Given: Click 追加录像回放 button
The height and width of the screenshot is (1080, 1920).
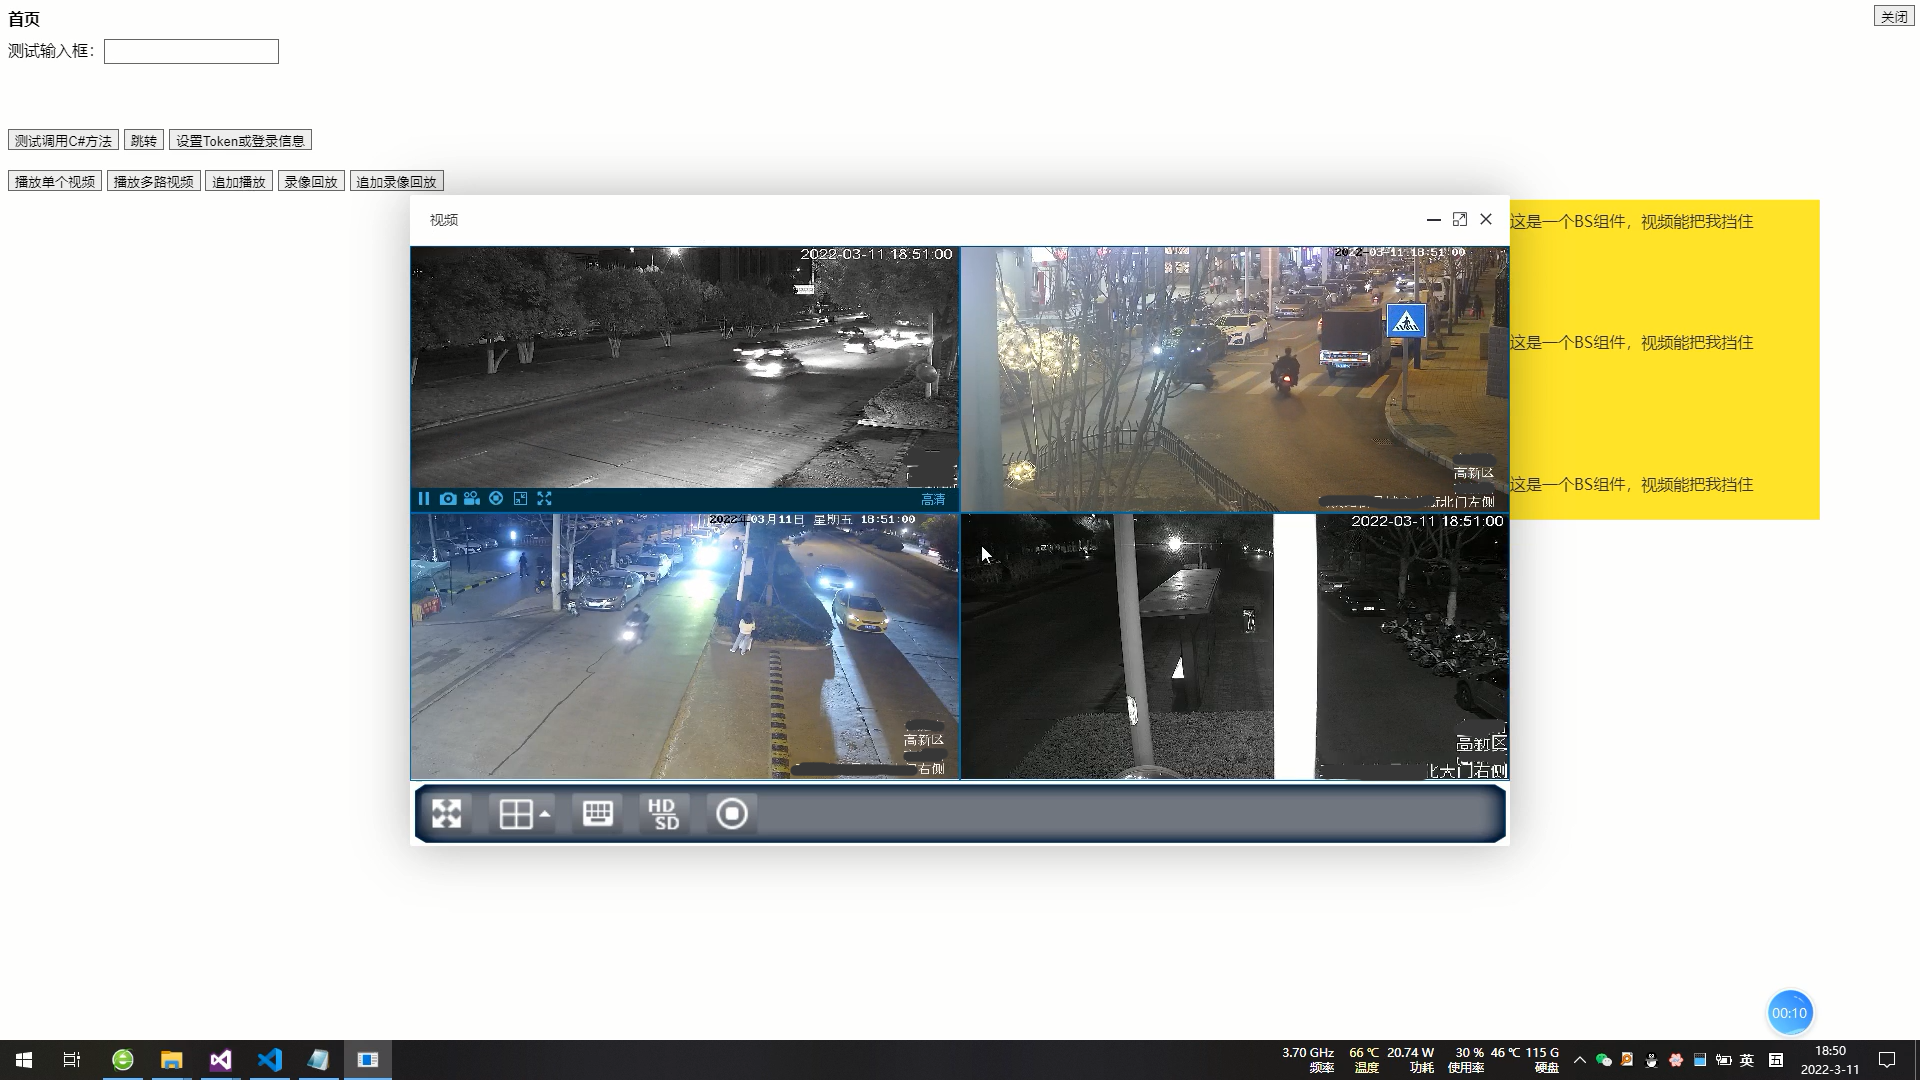Looking at the screenshot, I should tap(397, 181).
